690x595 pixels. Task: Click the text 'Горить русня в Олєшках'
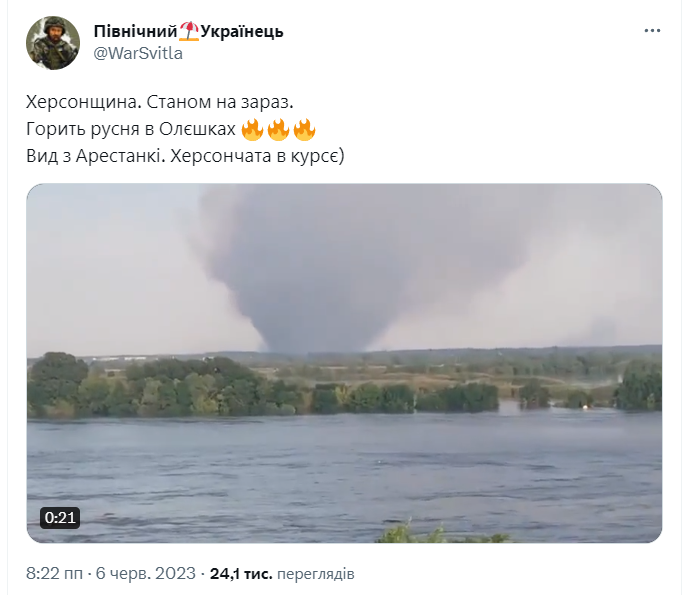click(x=131, y=129)
